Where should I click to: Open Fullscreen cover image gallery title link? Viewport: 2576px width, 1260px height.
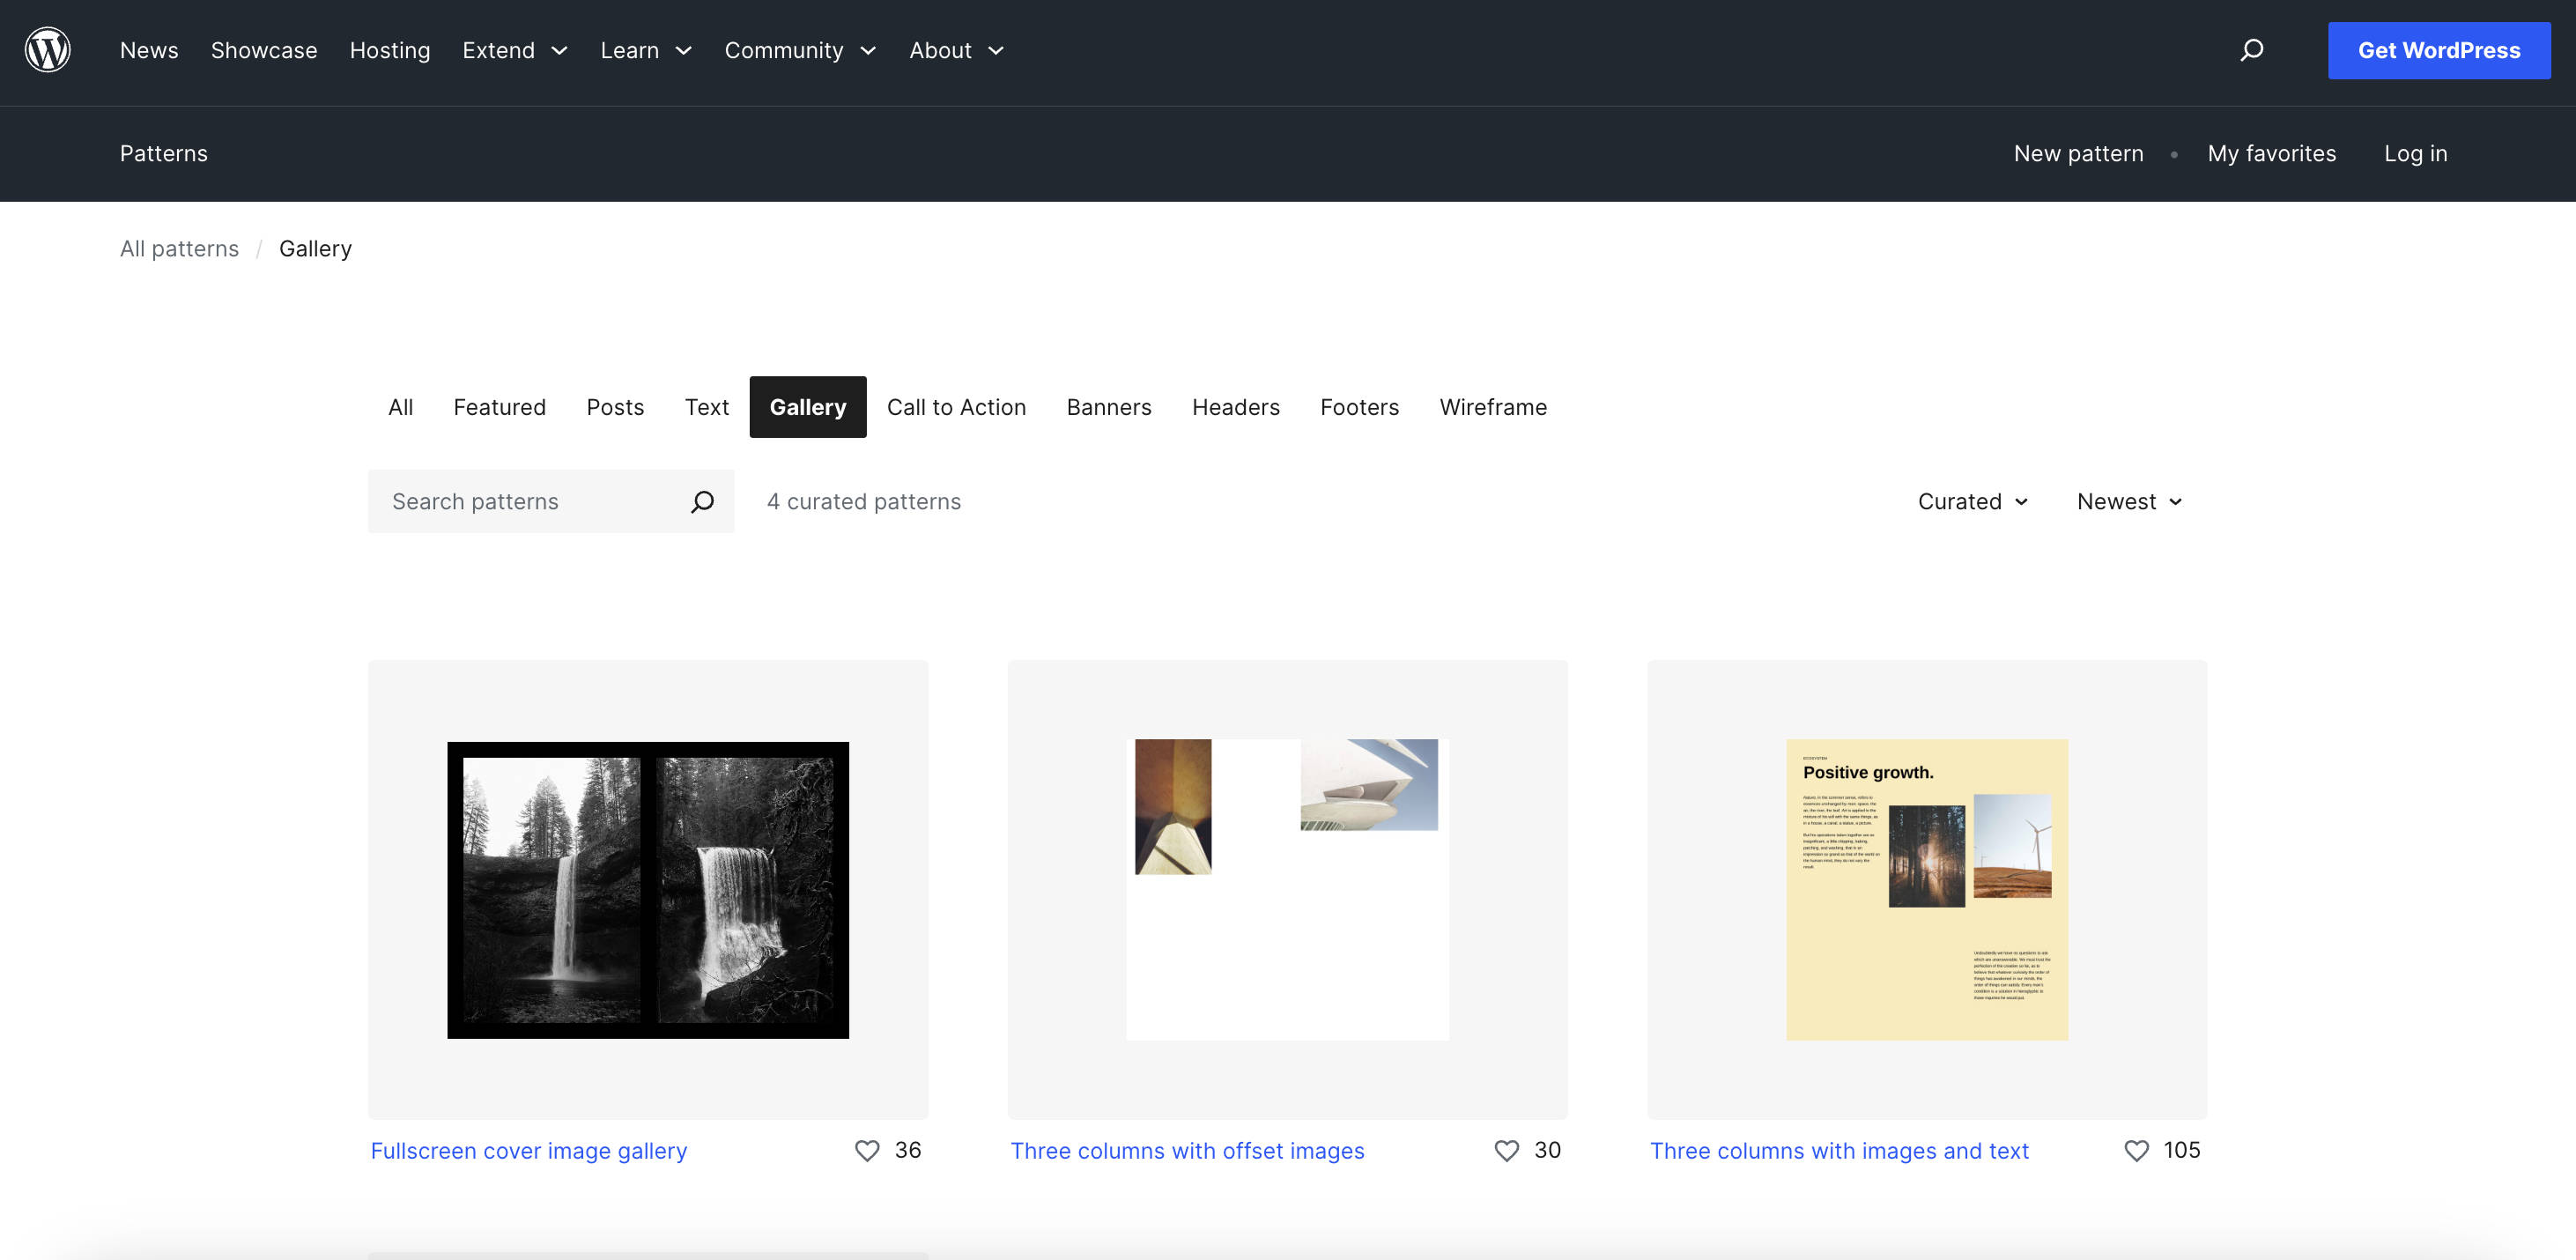(529, 1150)
